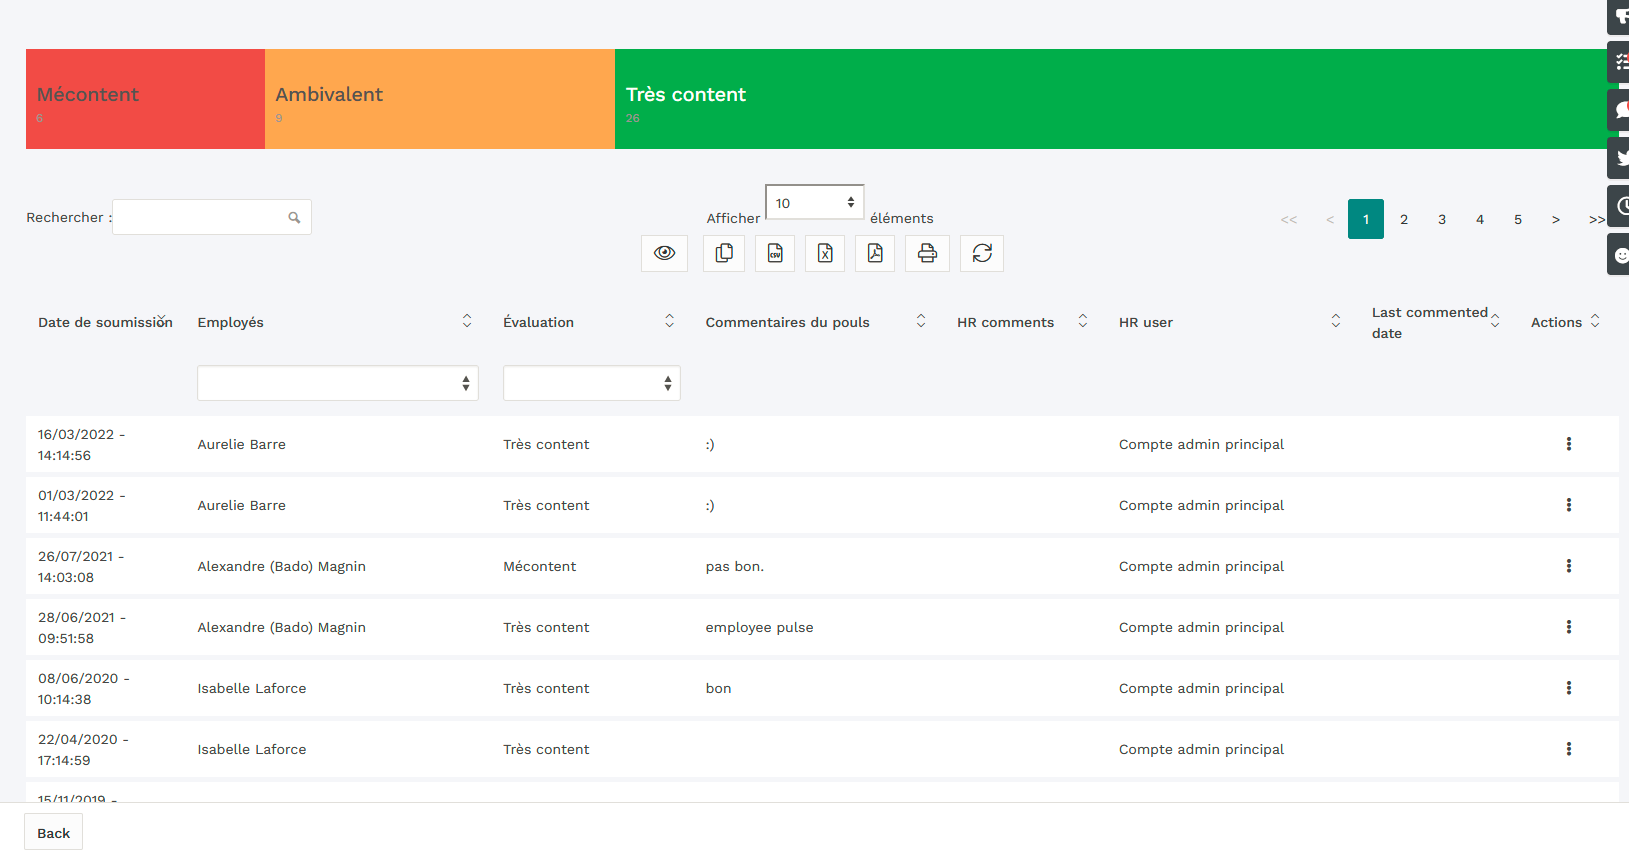This screenshot has width=1629, height=858.
Task: Copy table data using the copy icon
Action: [x=724, y=253]
